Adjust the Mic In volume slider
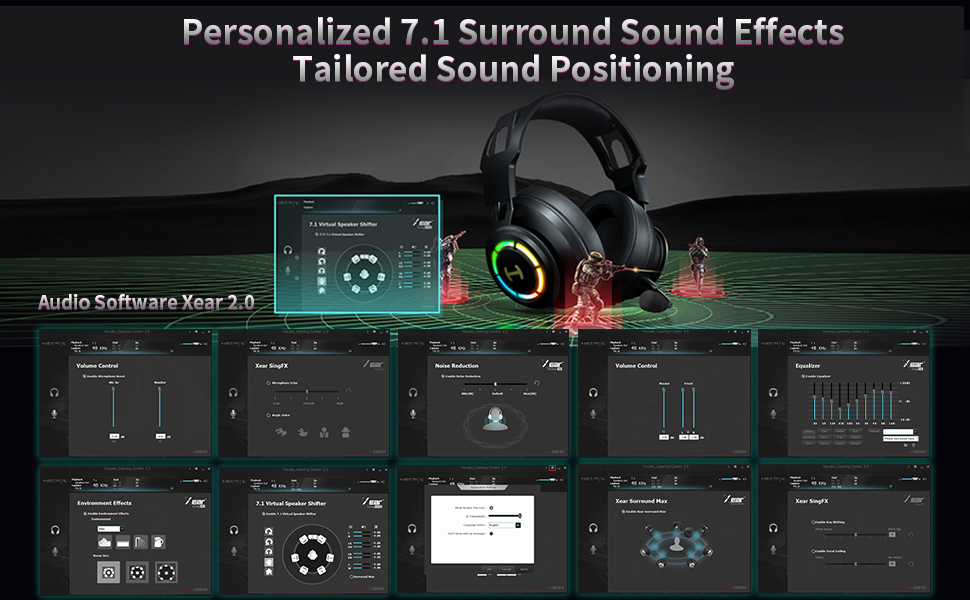 [x=113, y=407]
